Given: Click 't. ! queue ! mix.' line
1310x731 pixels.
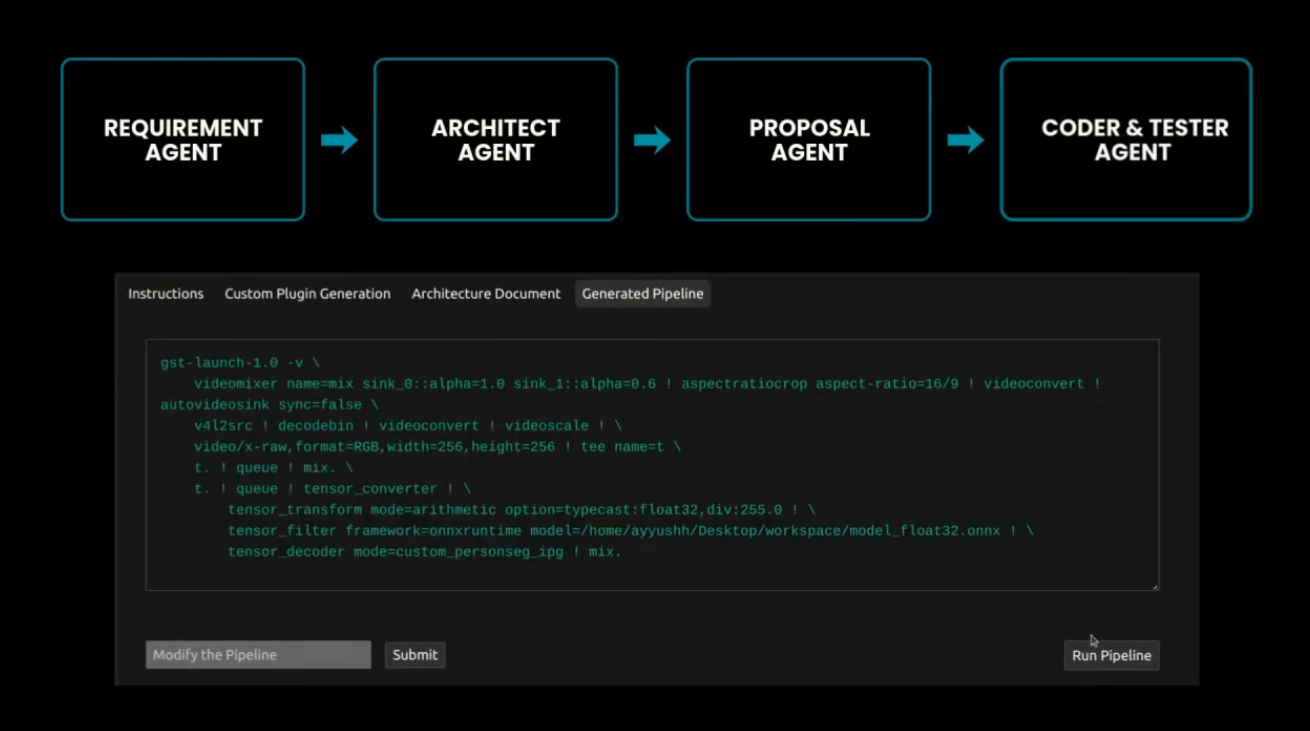Looking at the screenshot, I should 274,468.
